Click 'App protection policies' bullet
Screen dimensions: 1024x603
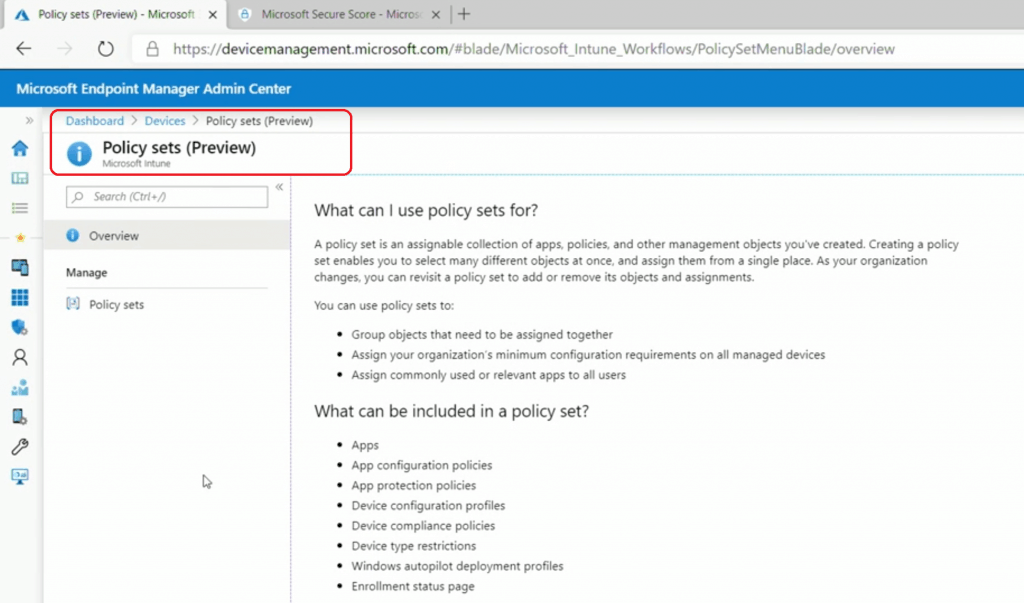tap(413, 485)
